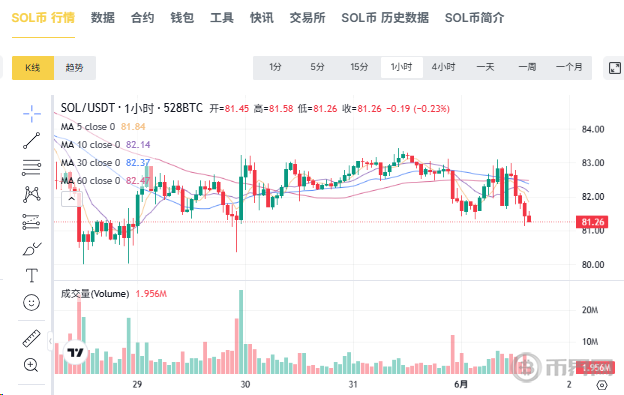Open the SOL币 历史数据 tab
Screen dimensions: 624x395
tap(385, 18)
